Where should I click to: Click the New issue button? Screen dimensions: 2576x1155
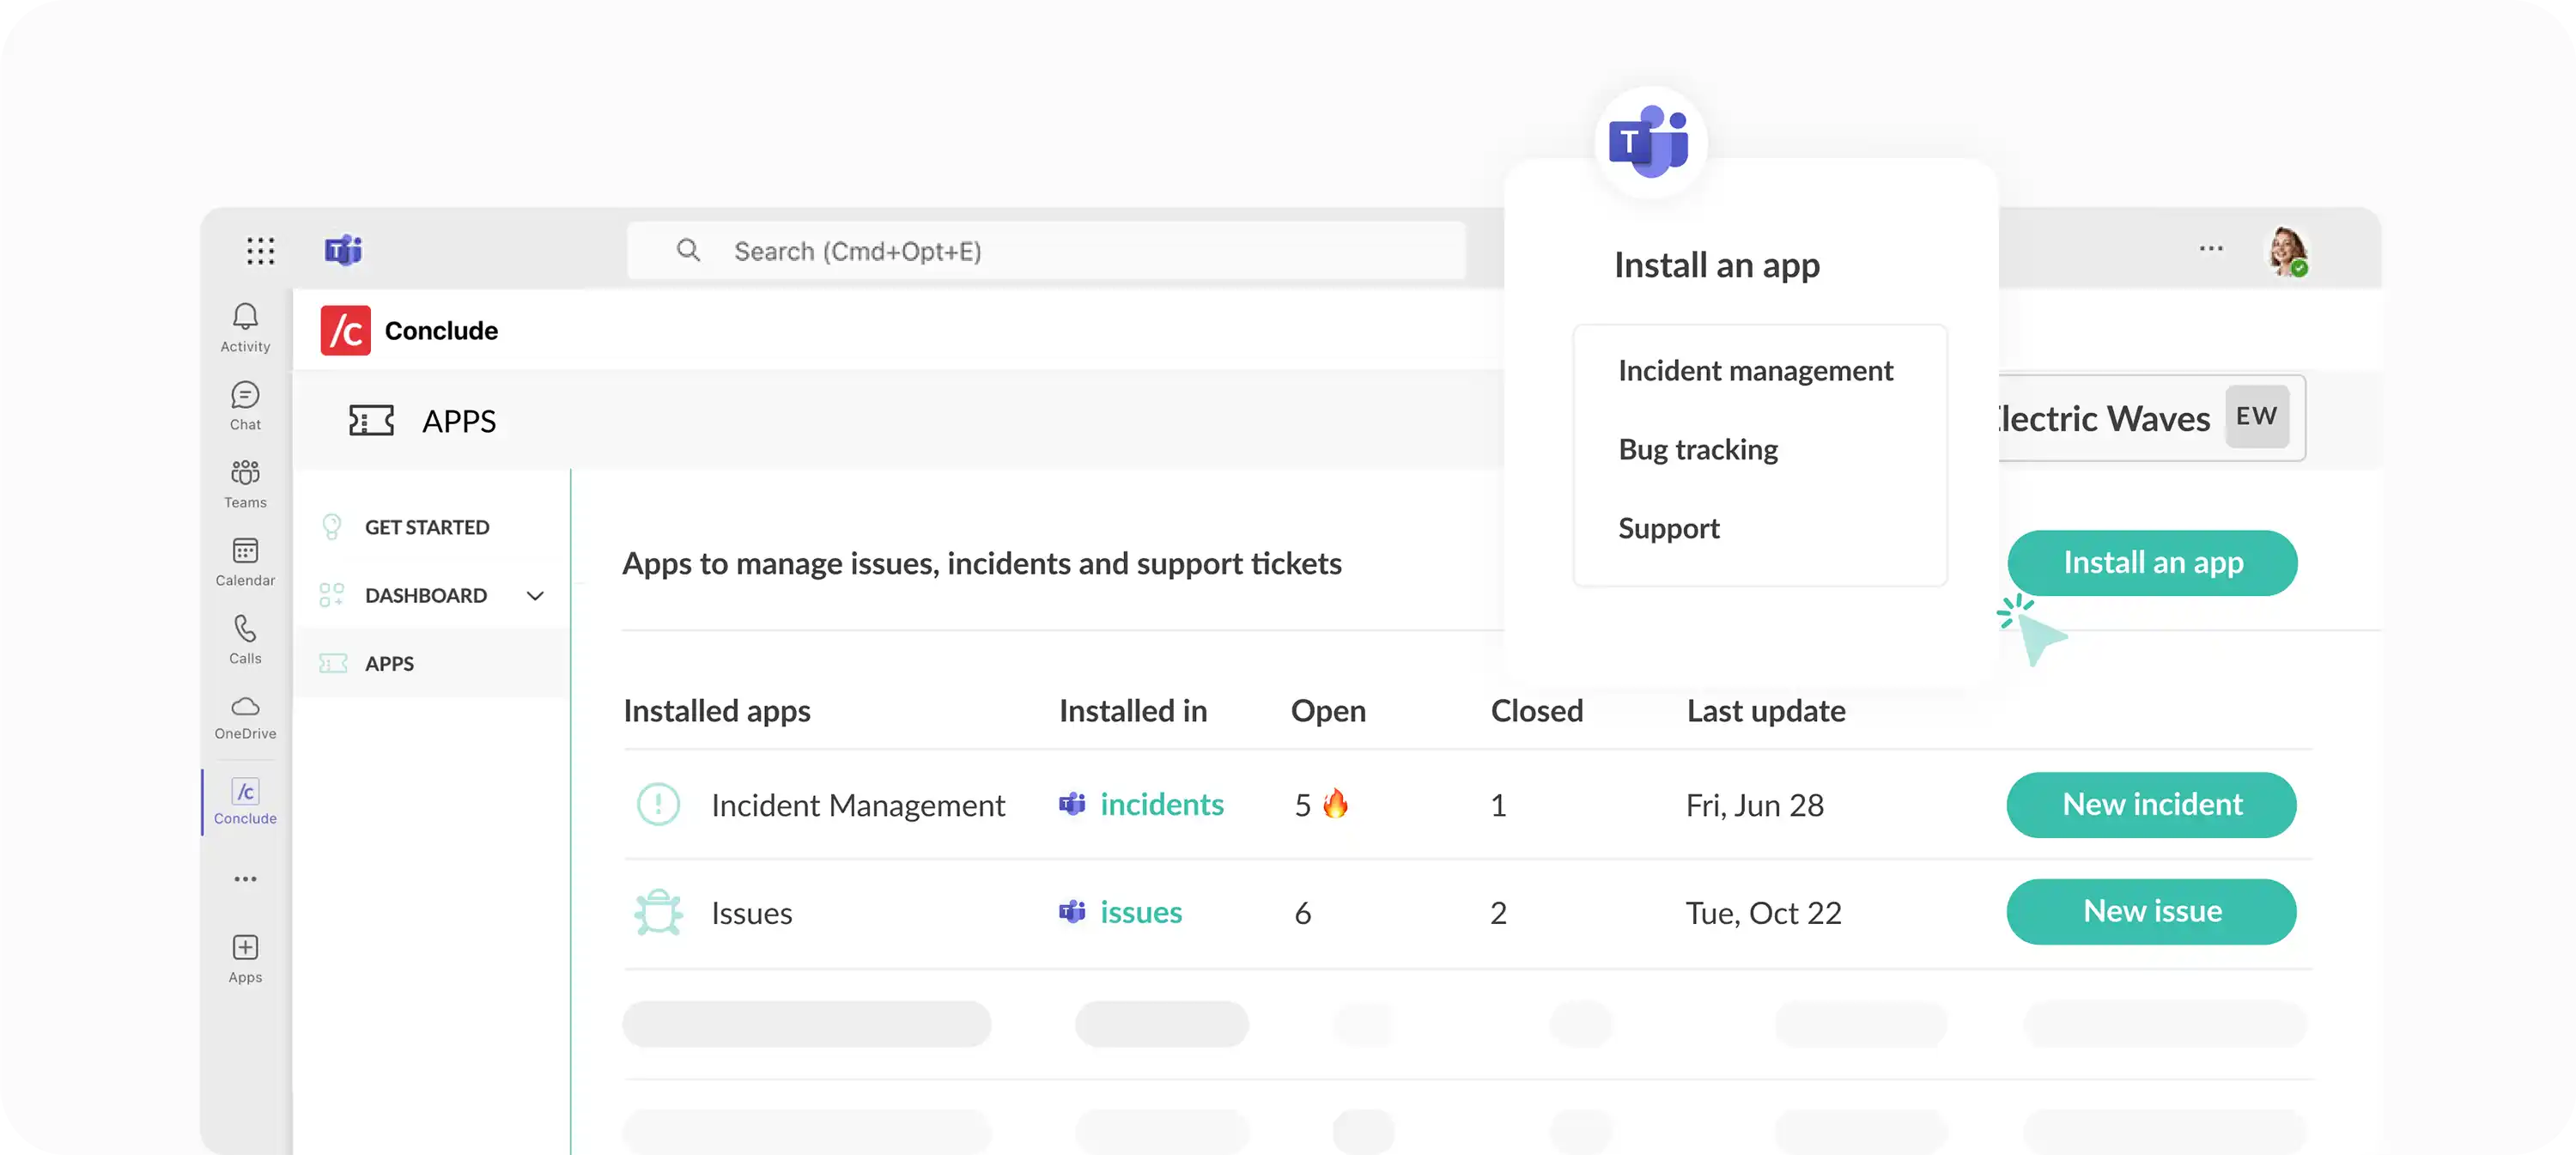pos(2151,912)
